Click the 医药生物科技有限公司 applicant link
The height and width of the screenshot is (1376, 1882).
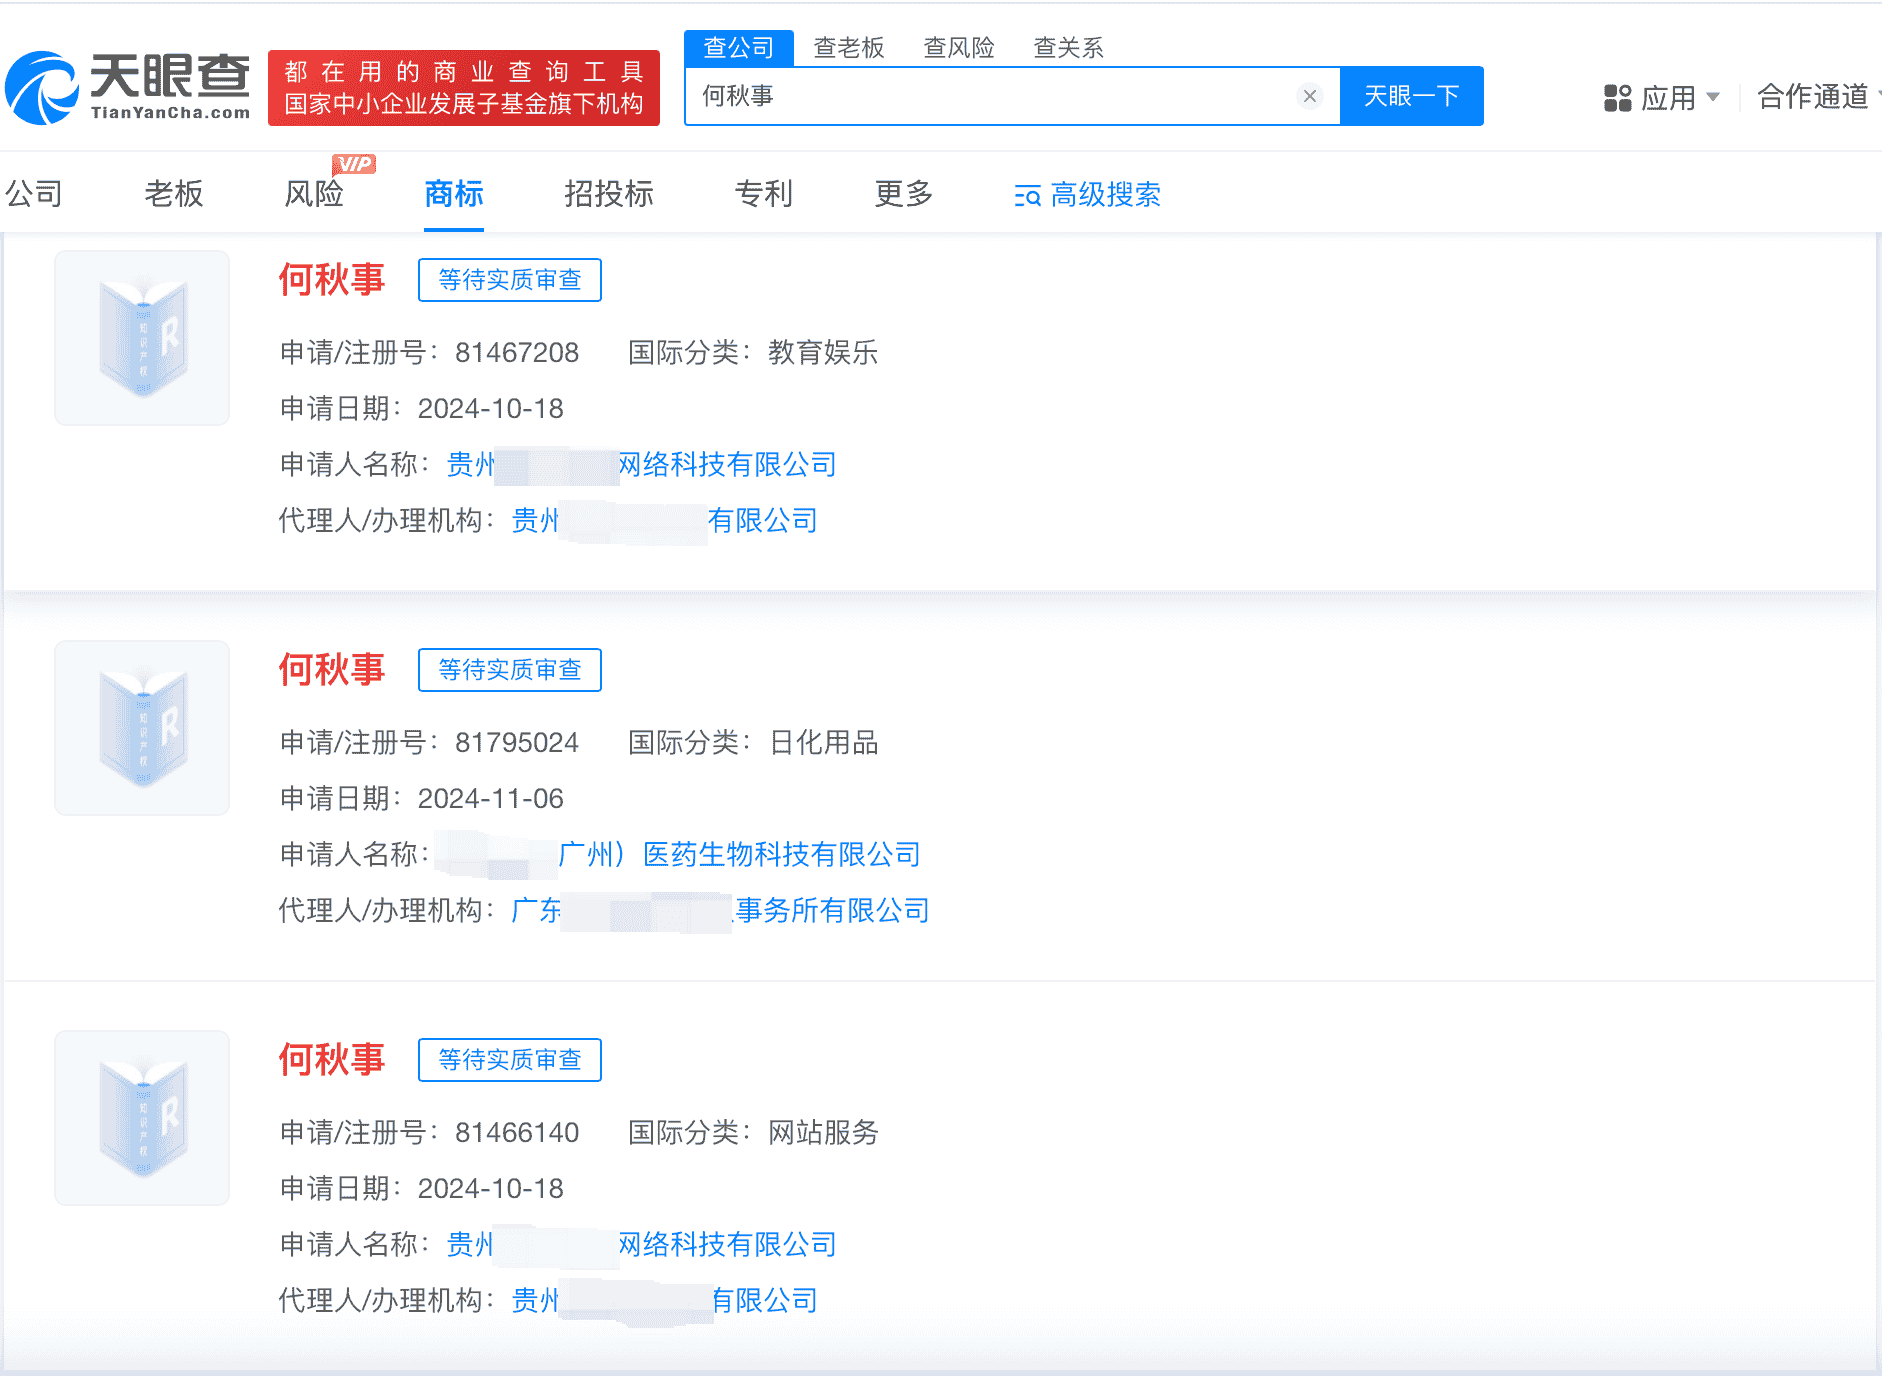click(x=780, y=854)
